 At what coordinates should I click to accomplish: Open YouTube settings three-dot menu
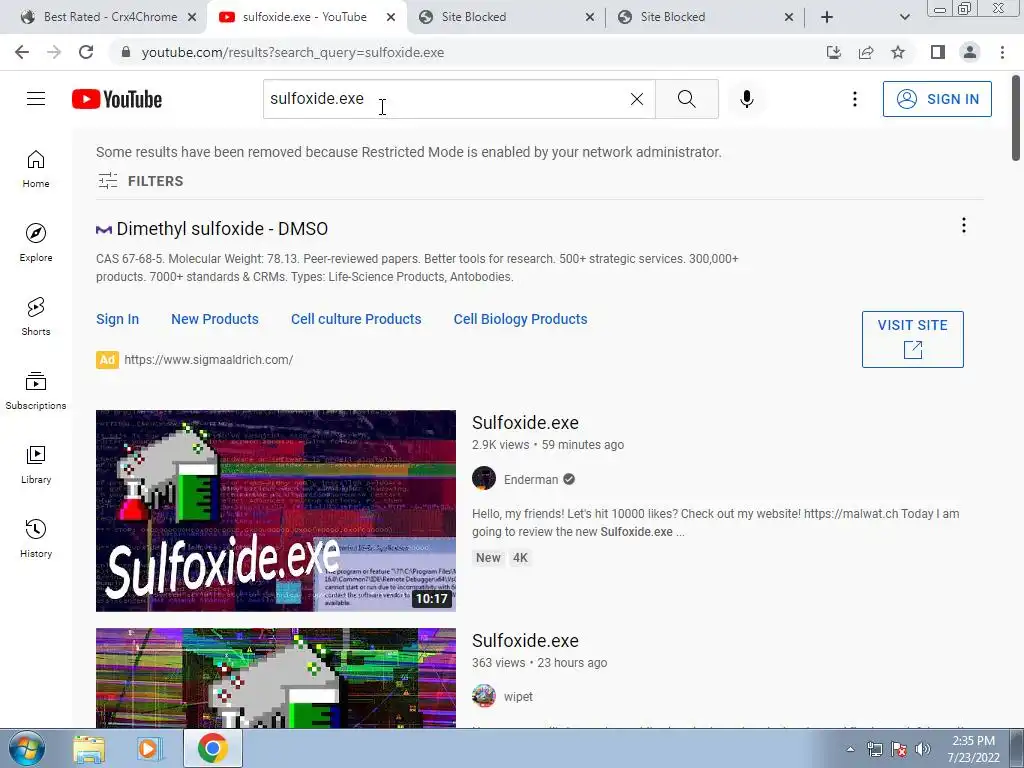(x=854, y=99)
